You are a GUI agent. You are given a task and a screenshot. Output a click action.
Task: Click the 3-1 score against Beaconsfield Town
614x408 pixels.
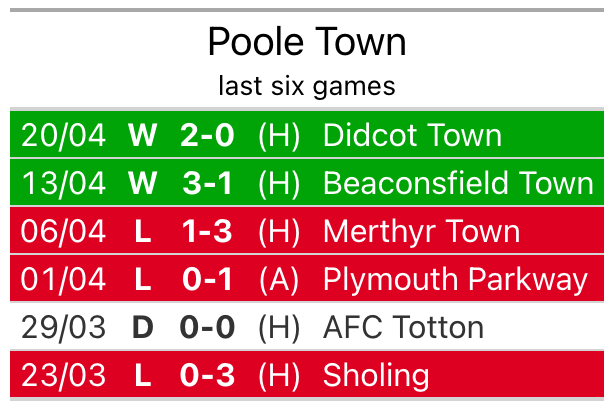click(207, 183)
